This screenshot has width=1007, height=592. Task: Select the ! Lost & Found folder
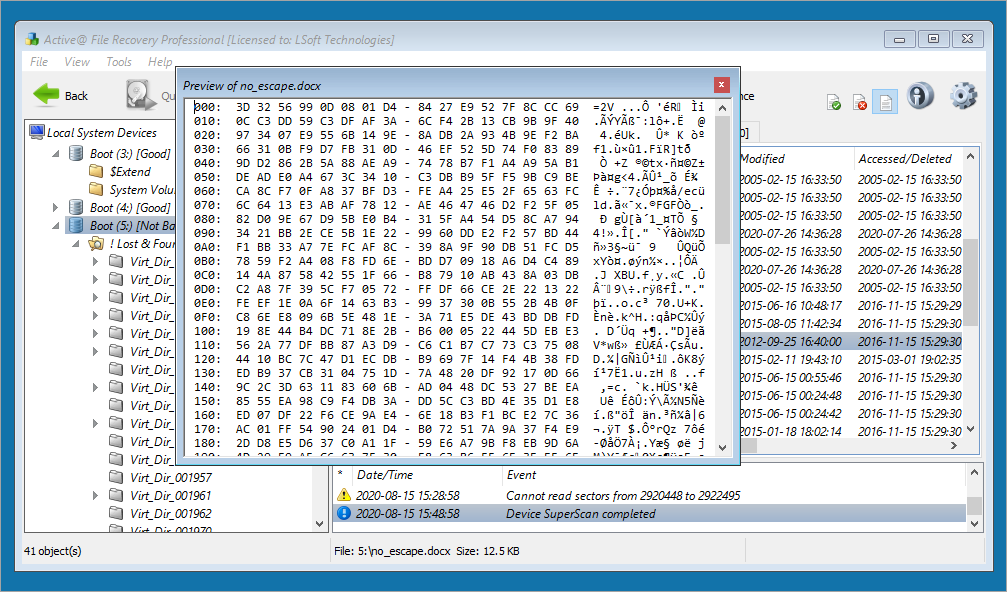[x=142, y=243]
